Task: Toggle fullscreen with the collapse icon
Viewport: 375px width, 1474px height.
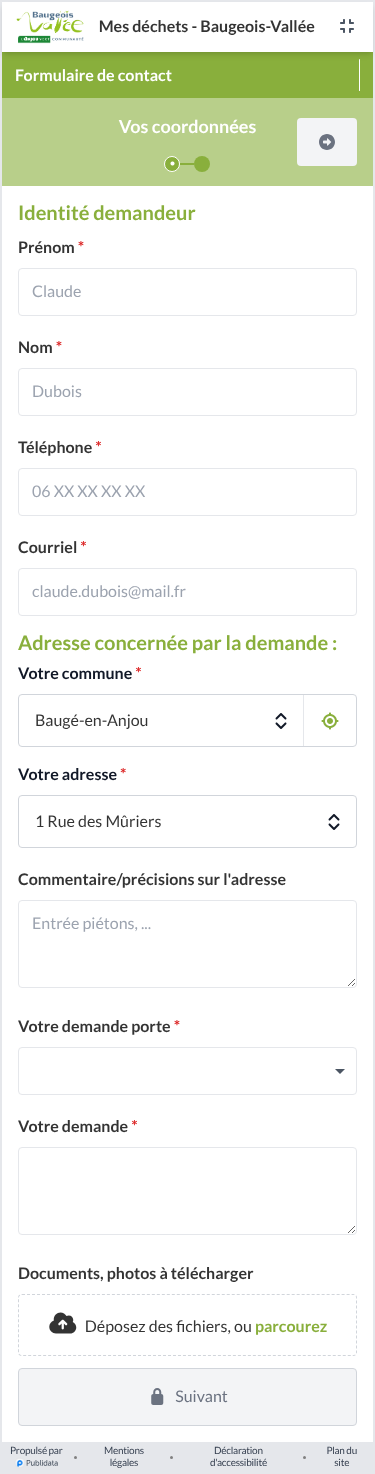Action: [x=347, y=27]
